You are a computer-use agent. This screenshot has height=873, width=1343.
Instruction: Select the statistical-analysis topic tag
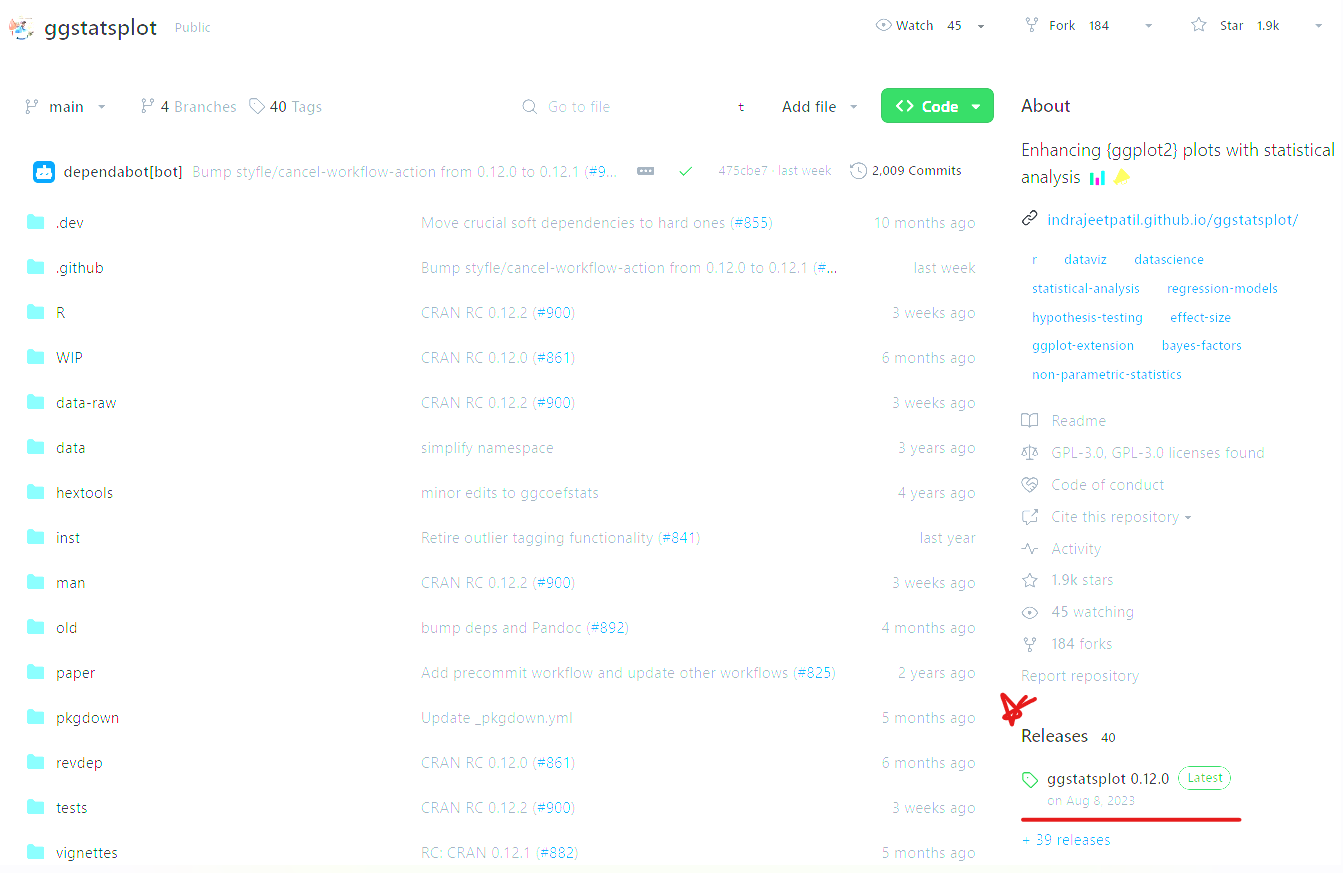[1086, 288]
